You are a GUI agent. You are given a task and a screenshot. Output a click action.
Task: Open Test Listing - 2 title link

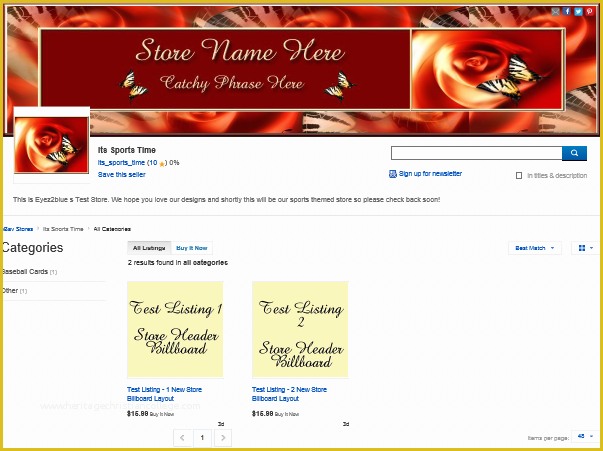289,394
